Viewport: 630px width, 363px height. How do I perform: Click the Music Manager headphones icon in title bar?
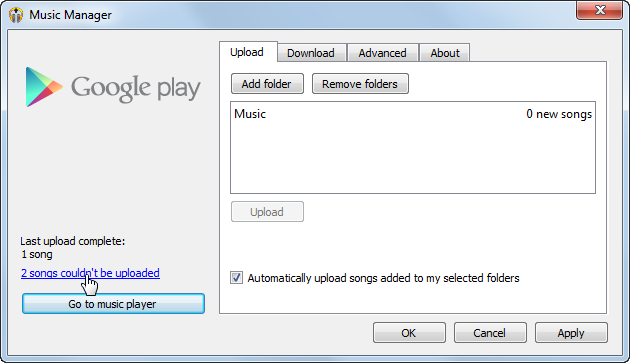(16, 15)
